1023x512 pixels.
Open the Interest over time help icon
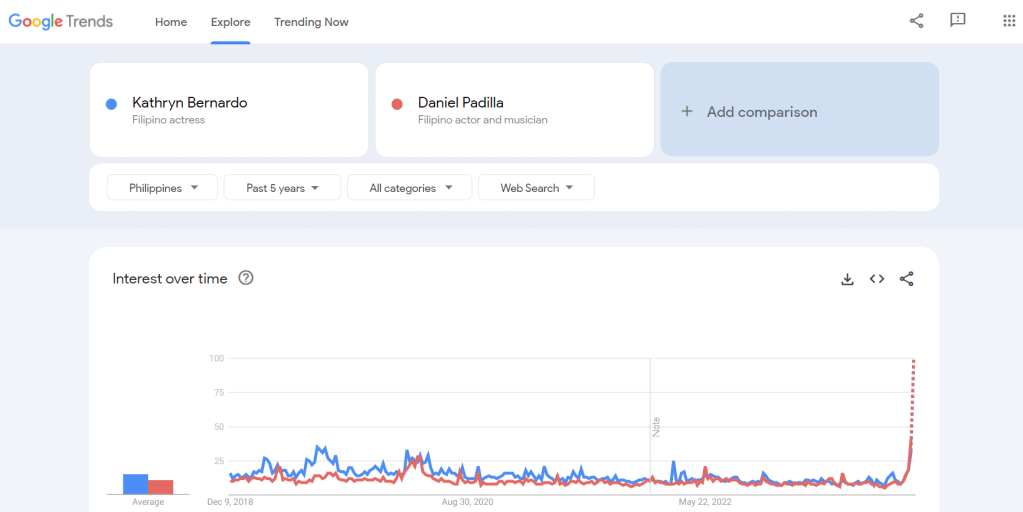tap(246, 278)
